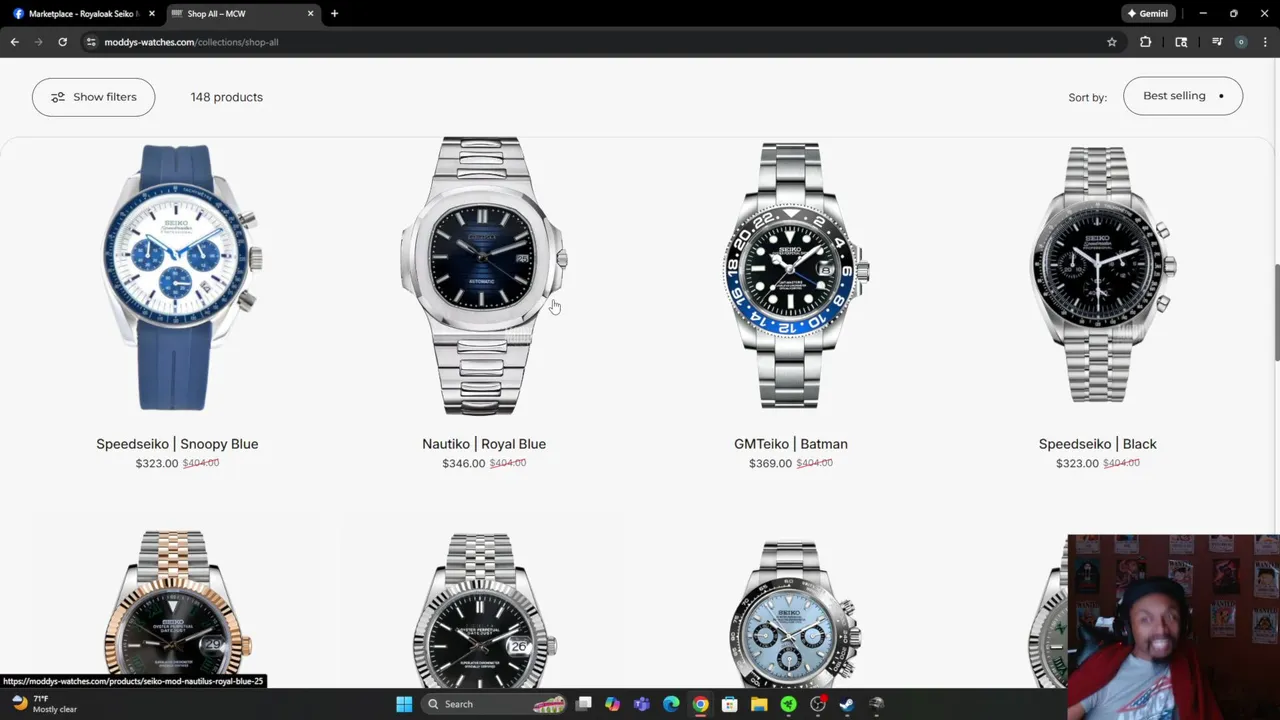
Task: Open the media controls music icon
Action: pyautogui.click(x=1216, y=42)
